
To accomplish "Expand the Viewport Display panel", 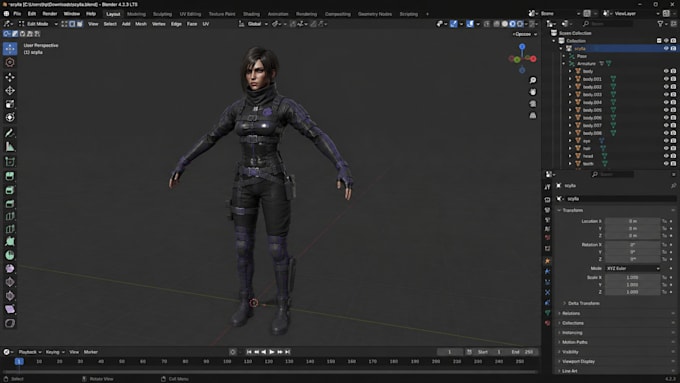I will coord(578,361).
